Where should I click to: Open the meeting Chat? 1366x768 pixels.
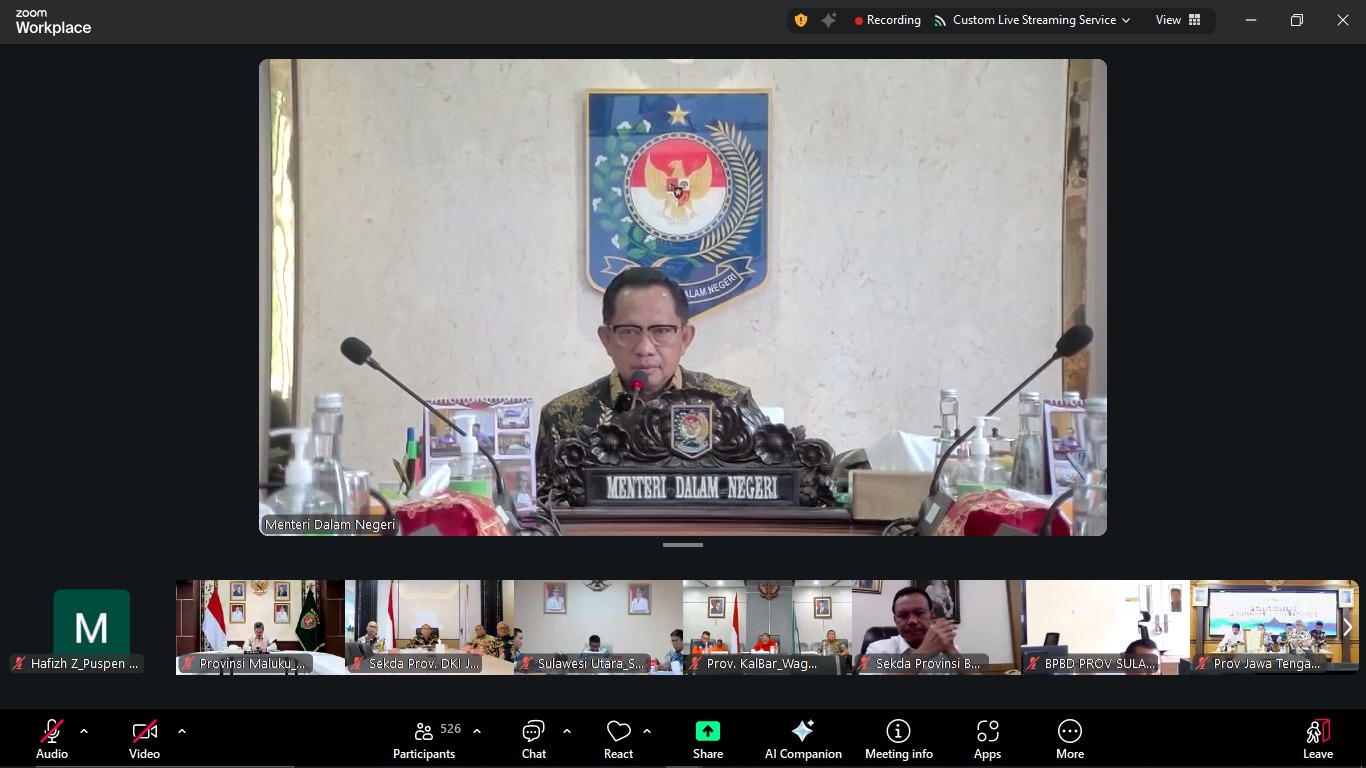coord(533,738)
